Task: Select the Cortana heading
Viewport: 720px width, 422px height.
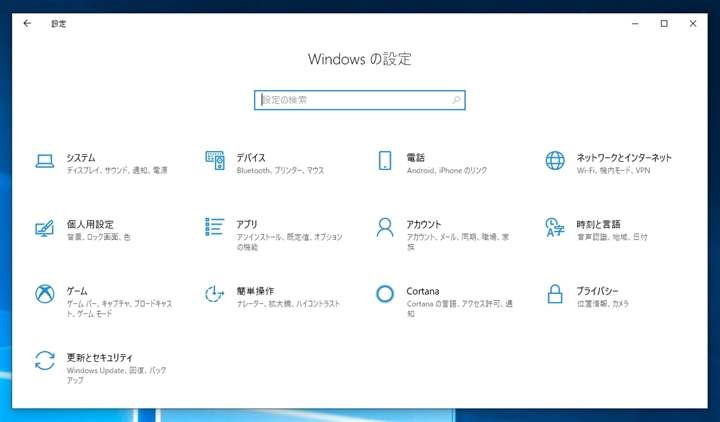Action: click(423, 291)
